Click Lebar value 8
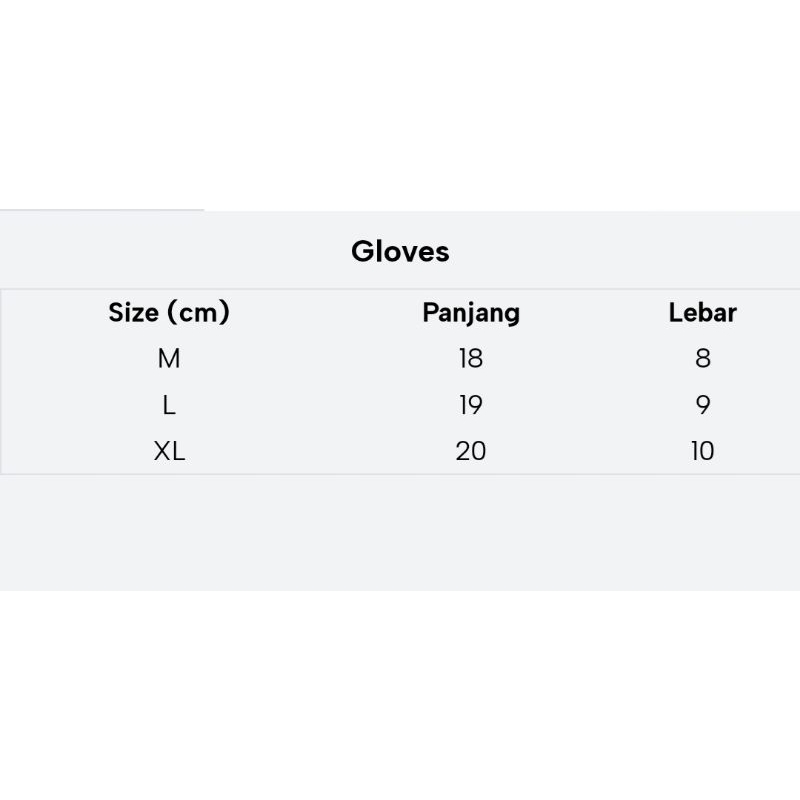Image resolution: width=800 pixels, height=800 pixels. tap(702, 358)
